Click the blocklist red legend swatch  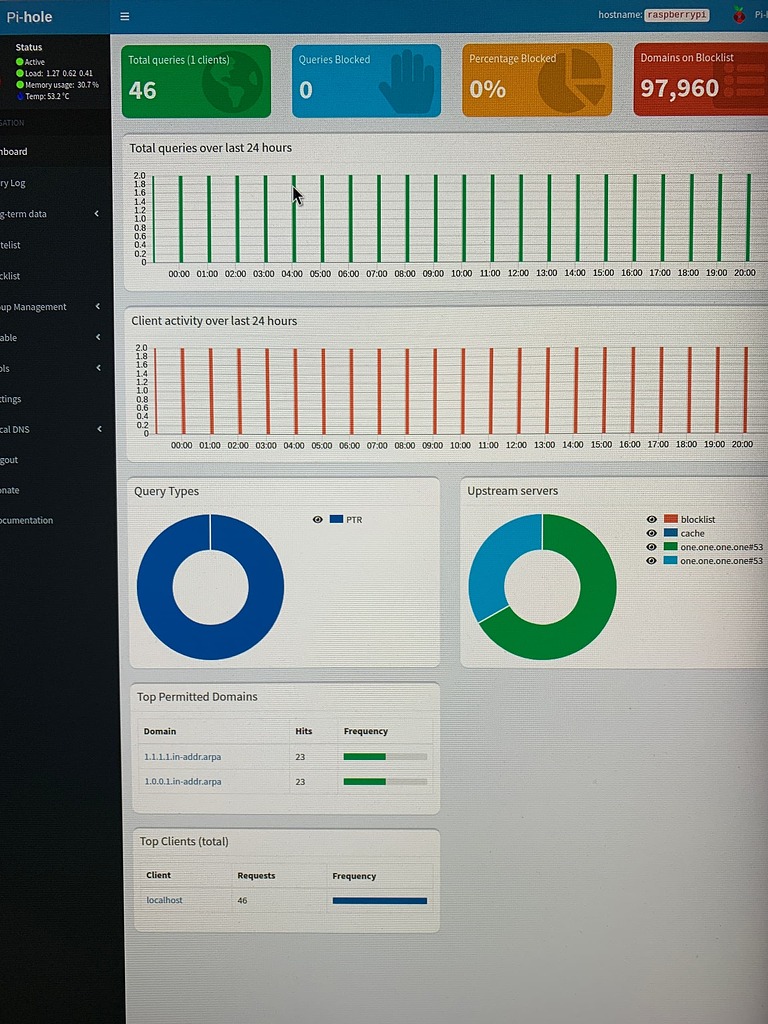(671, 519)
